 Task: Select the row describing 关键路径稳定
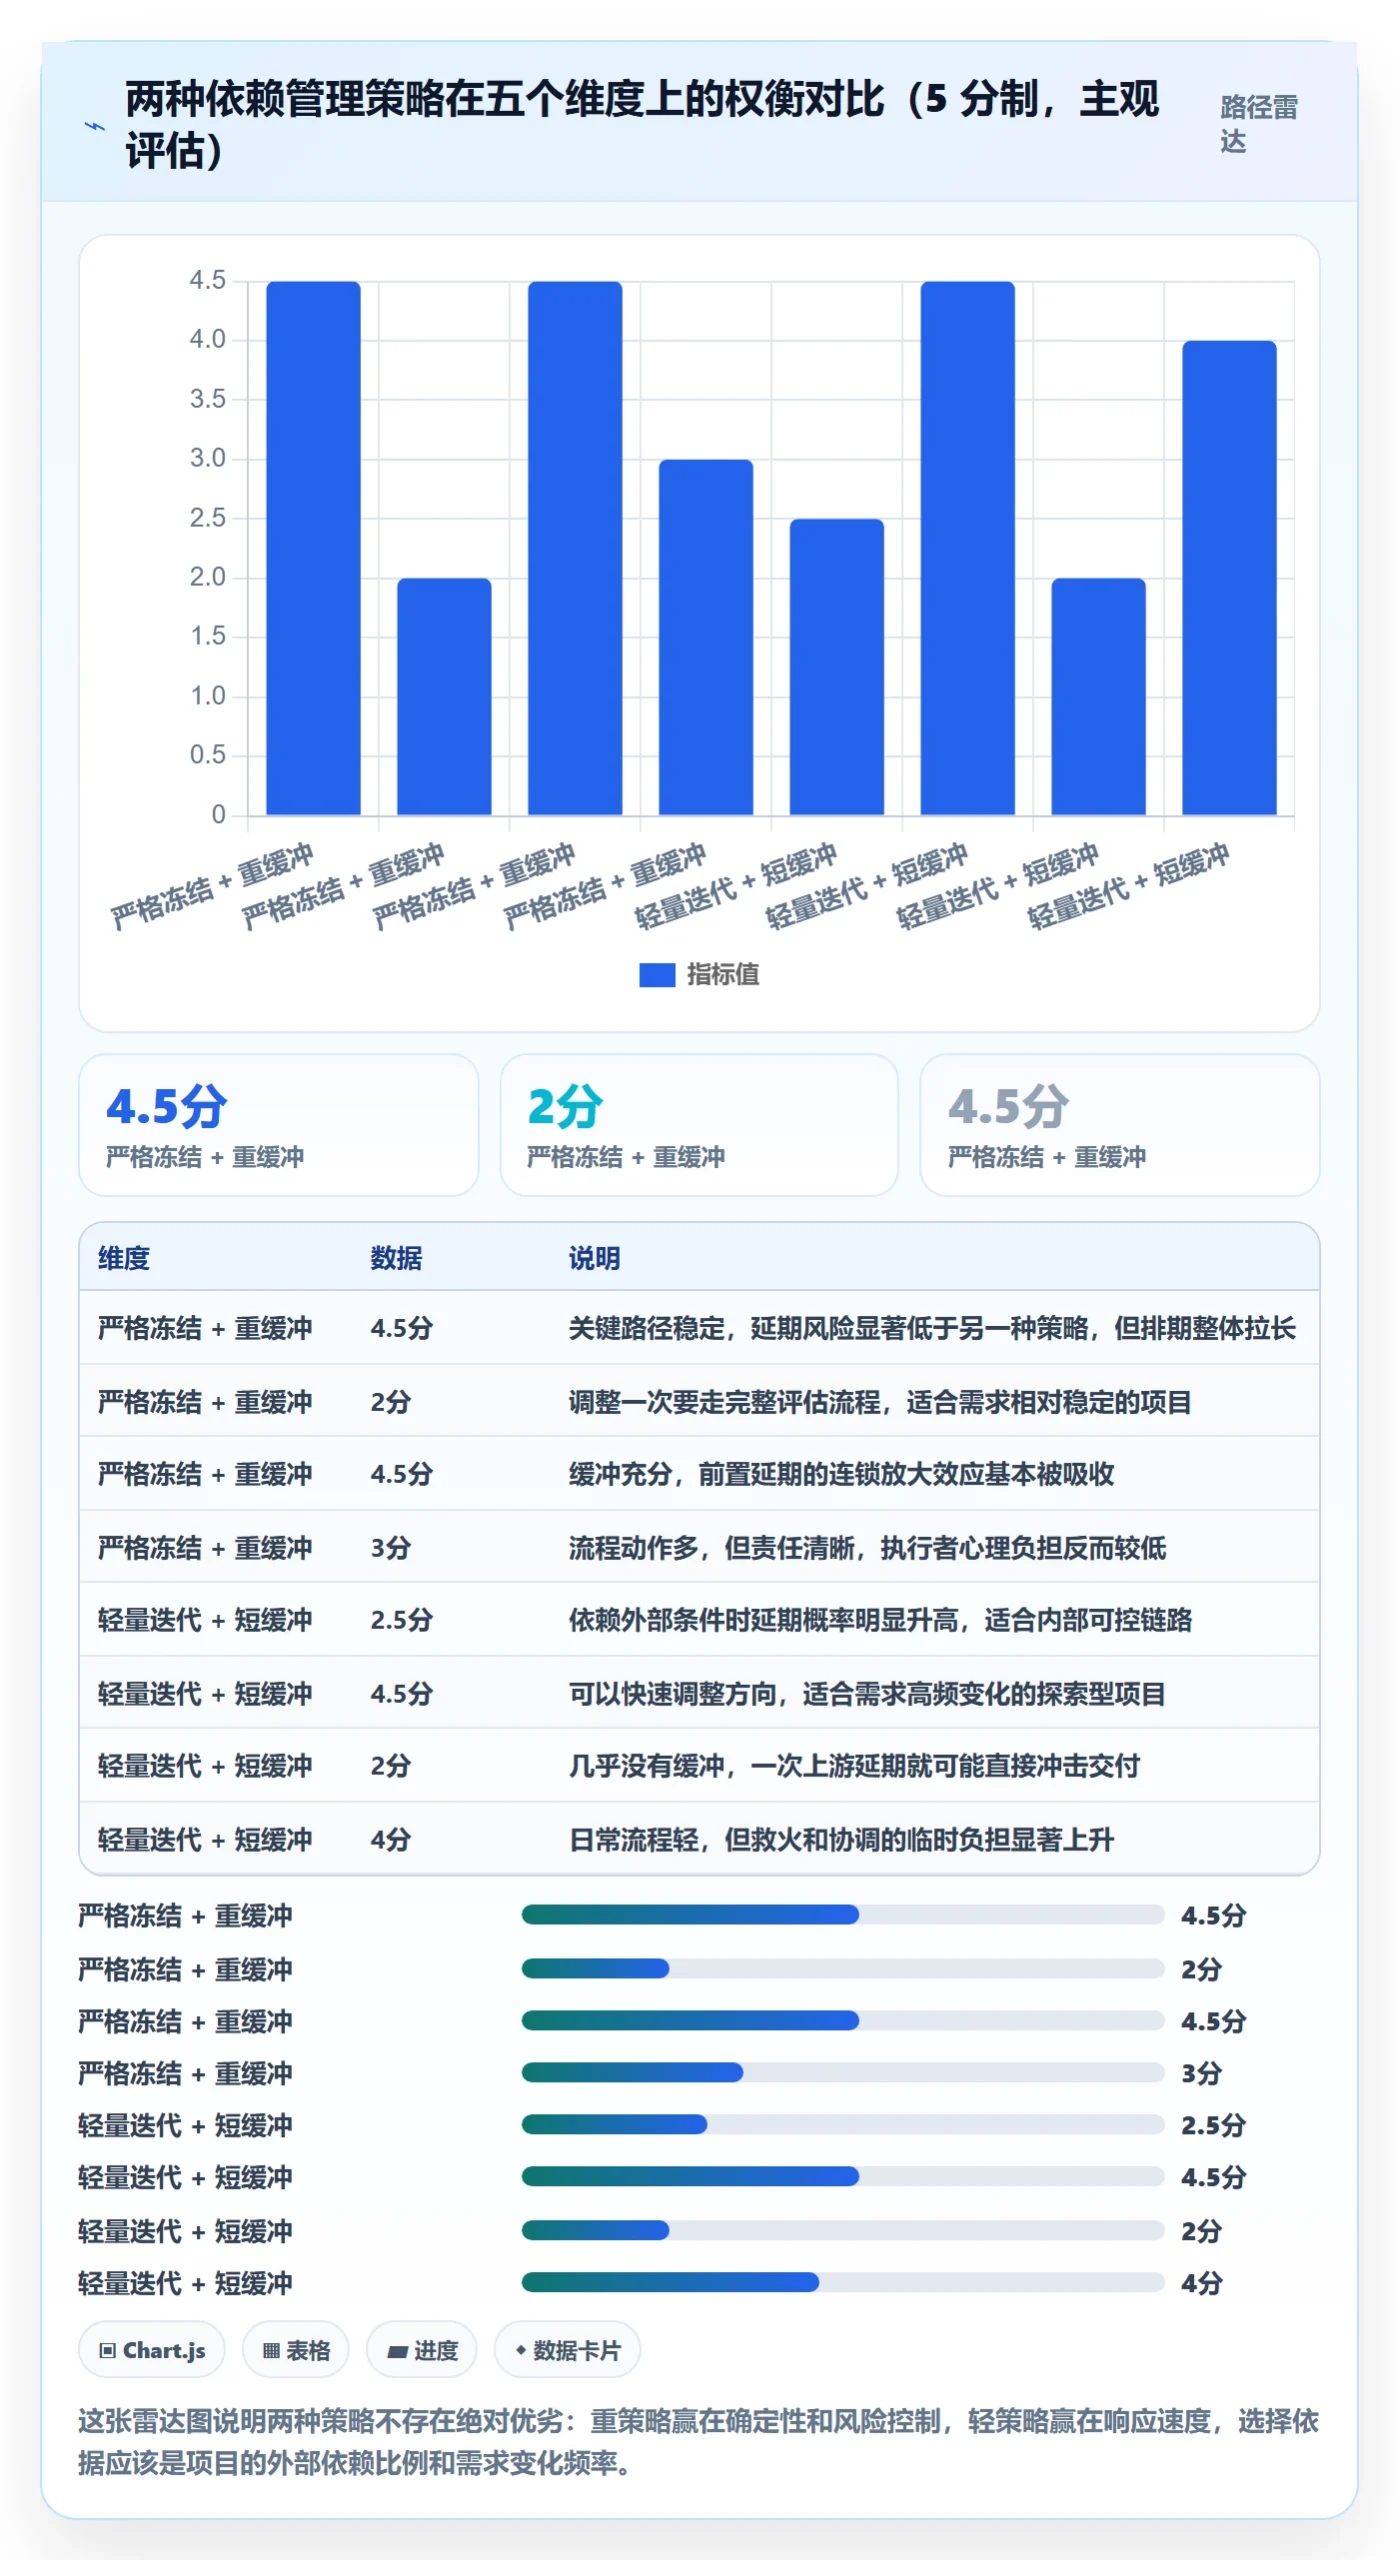coord(699,1328)
